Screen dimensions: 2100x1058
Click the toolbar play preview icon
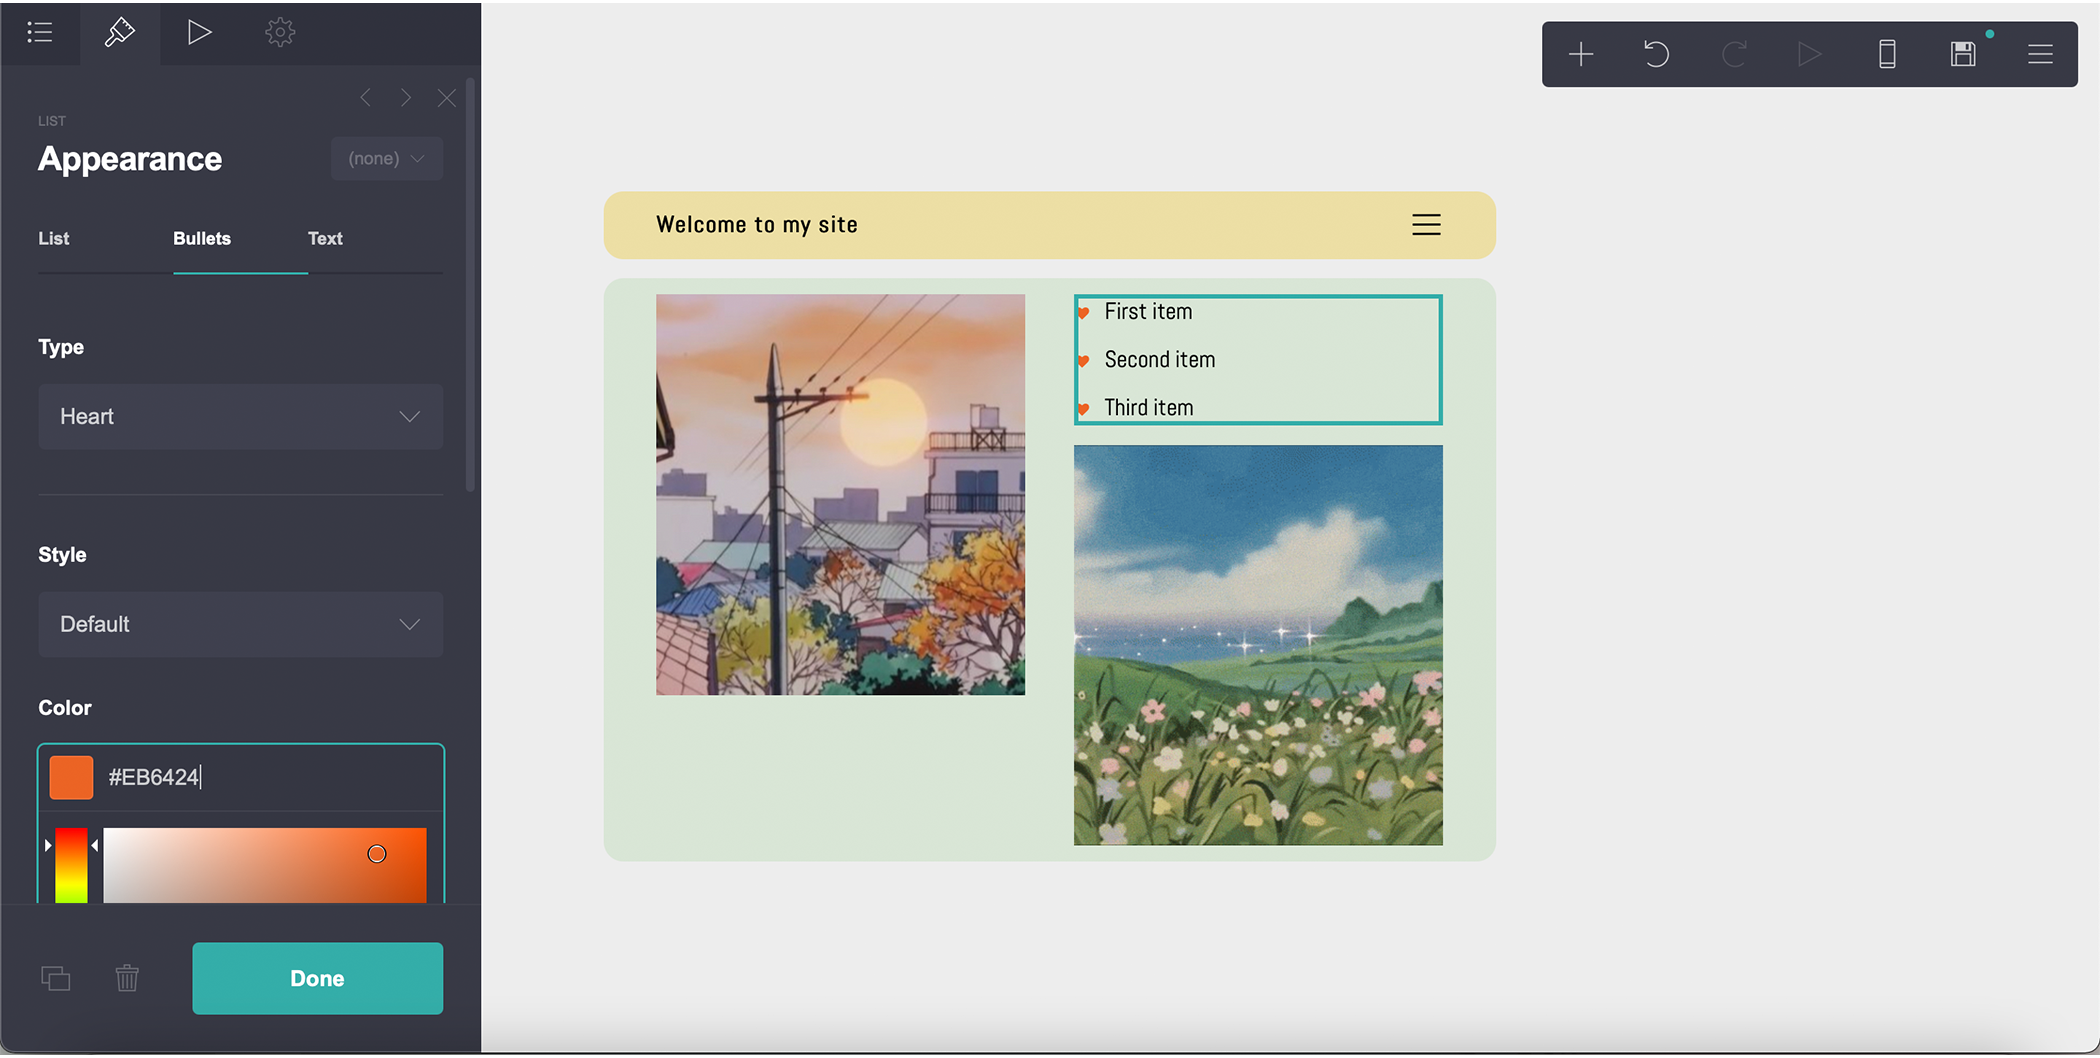1810,54
